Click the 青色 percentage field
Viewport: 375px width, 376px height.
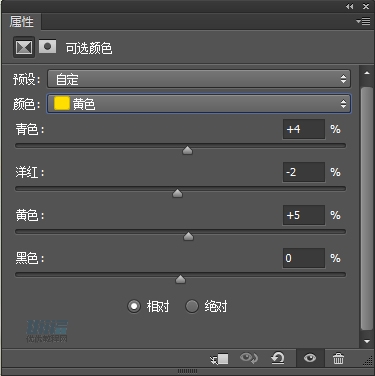point(304,129)
